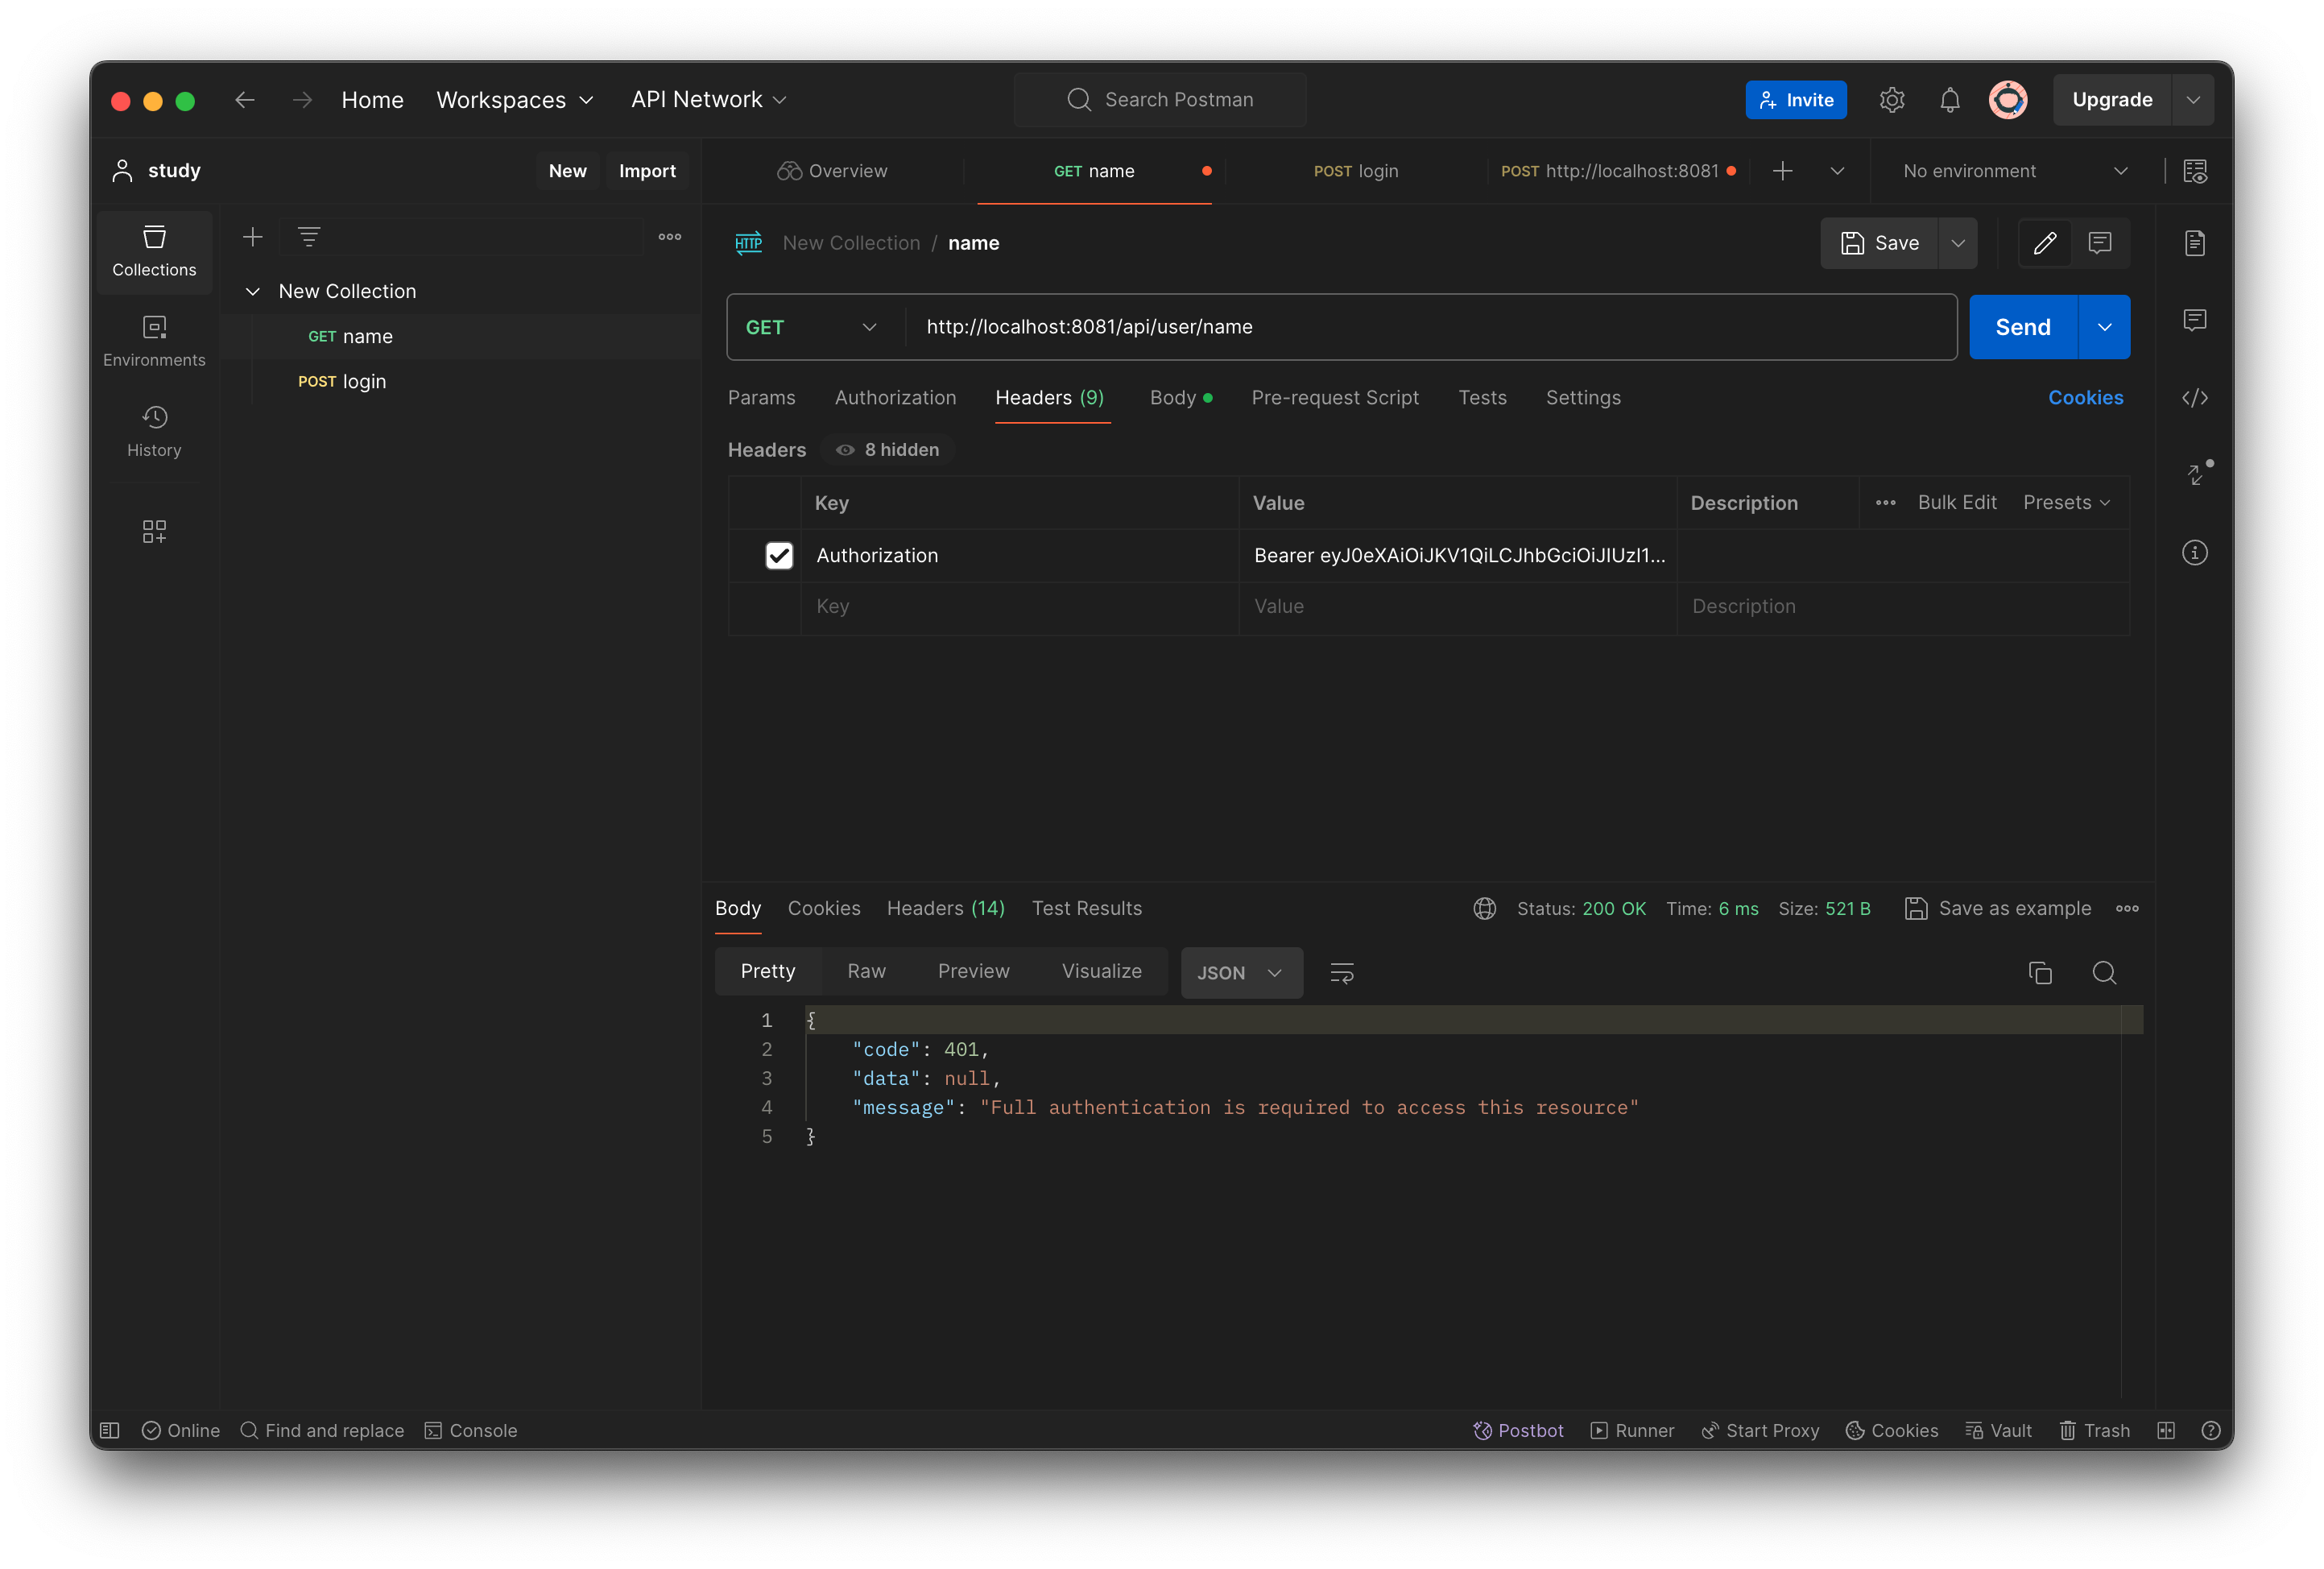
Task: Open the Overview tab
Action: coord(832,171)
